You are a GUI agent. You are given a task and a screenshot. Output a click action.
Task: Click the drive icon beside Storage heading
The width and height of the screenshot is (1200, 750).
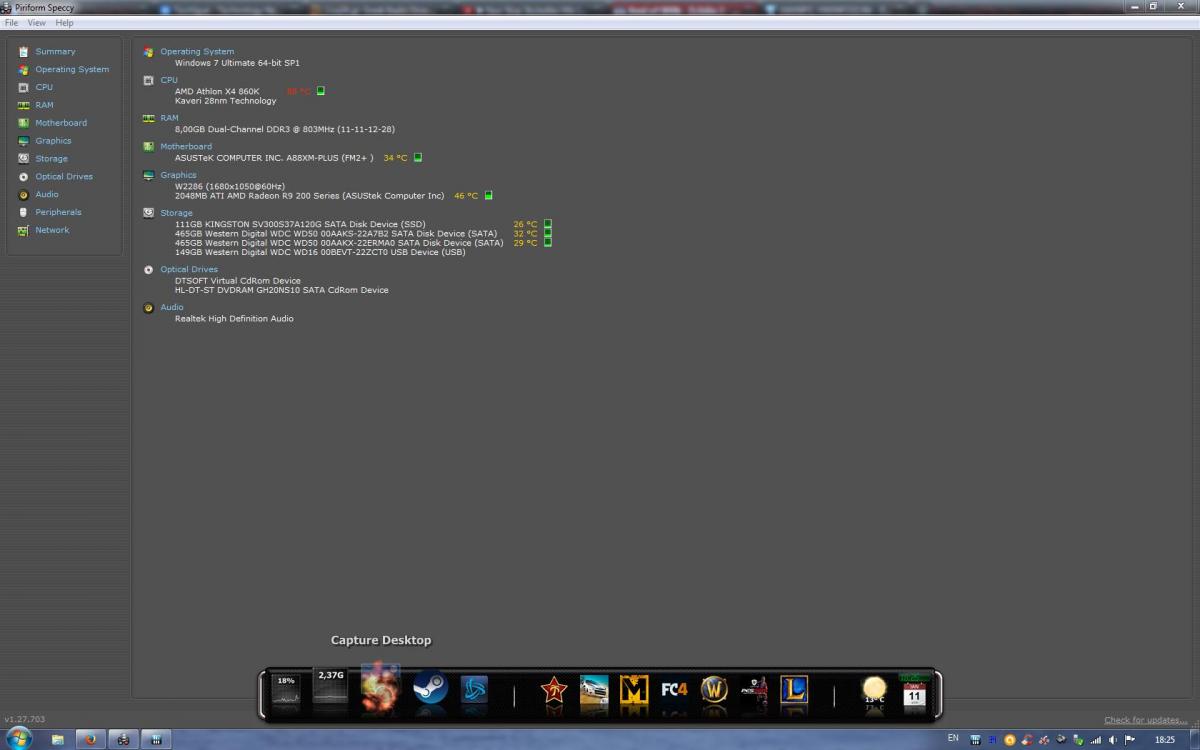click(148, 213)
